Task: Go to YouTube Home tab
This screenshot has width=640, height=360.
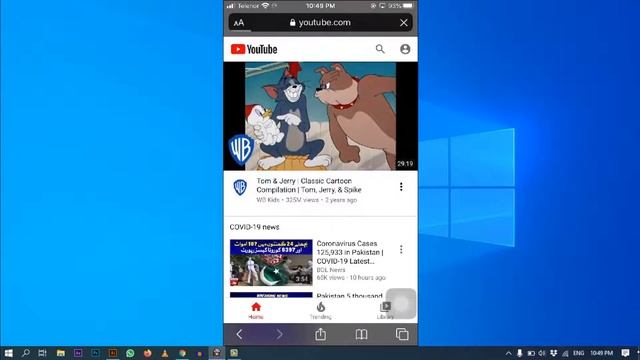Action: [x=256, y=311]
